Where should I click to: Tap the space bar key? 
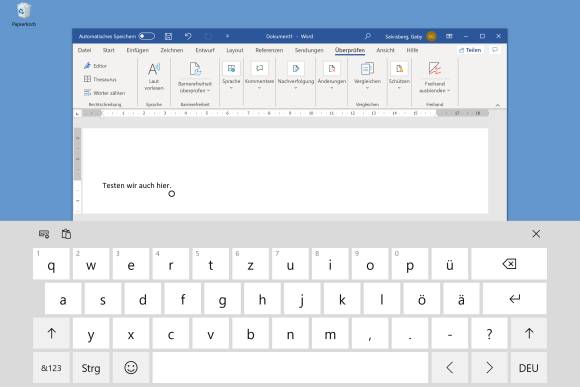(x=290, y=367)
